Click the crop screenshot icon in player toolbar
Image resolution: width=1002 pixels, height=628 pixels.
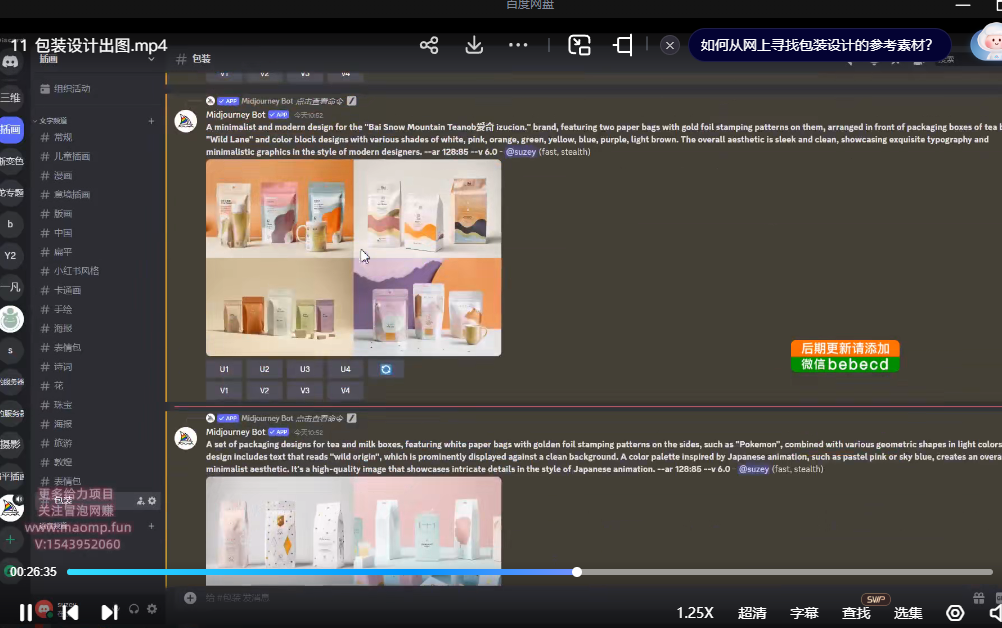pyautogui.click(x=623, y=45)
